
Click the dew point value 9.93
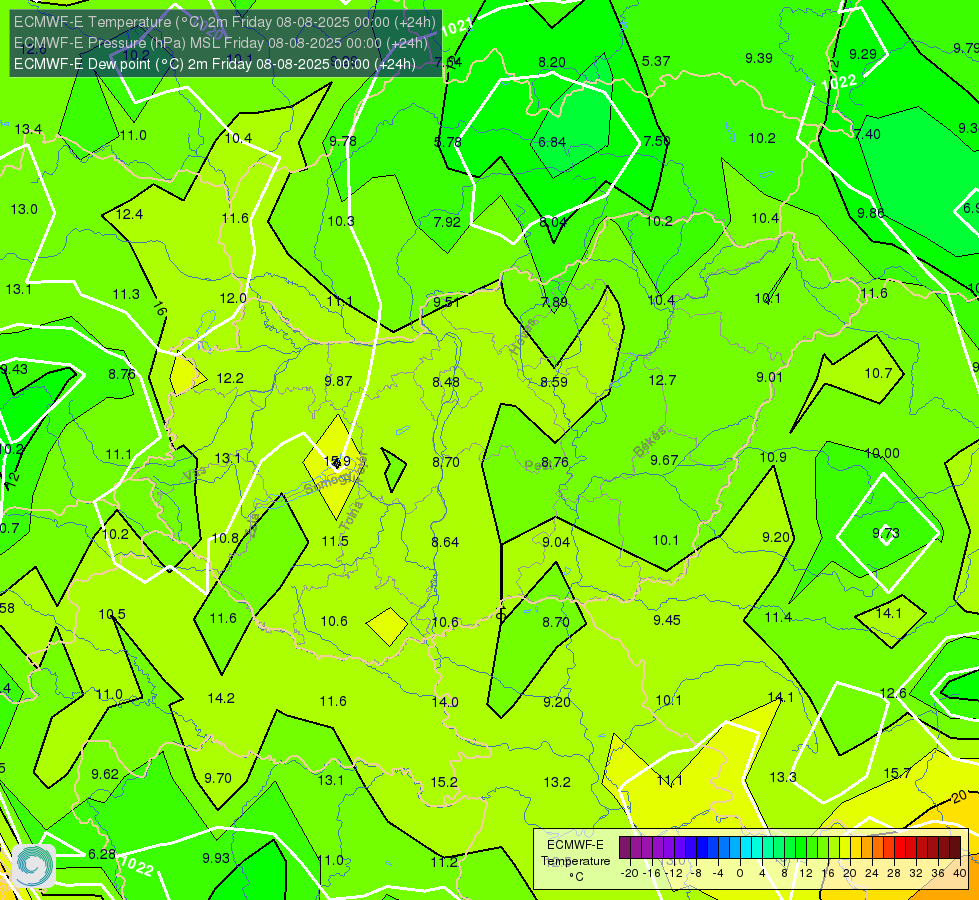click(x=216, y=858)
